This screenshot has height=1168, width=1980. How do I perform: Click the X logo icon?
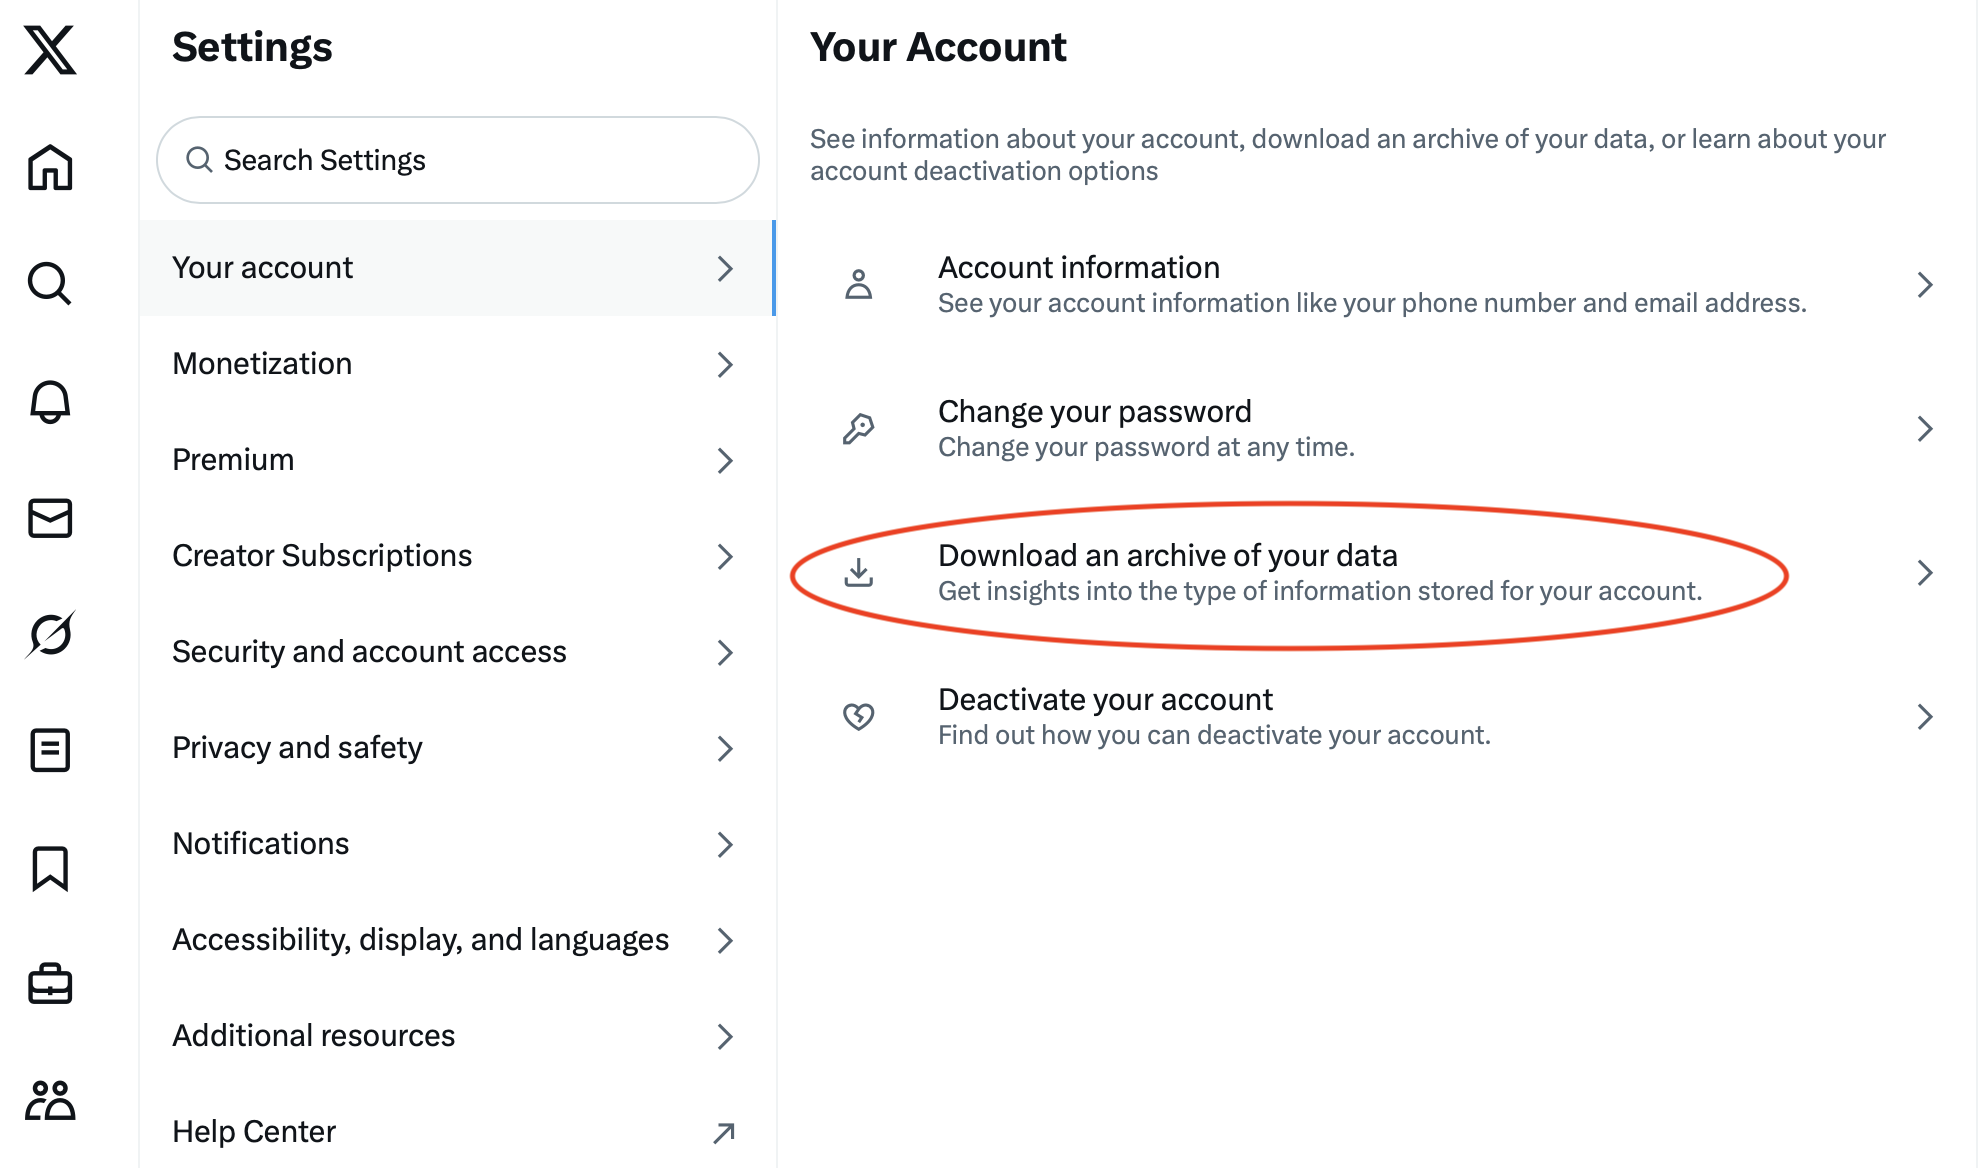tap(50, 50)
